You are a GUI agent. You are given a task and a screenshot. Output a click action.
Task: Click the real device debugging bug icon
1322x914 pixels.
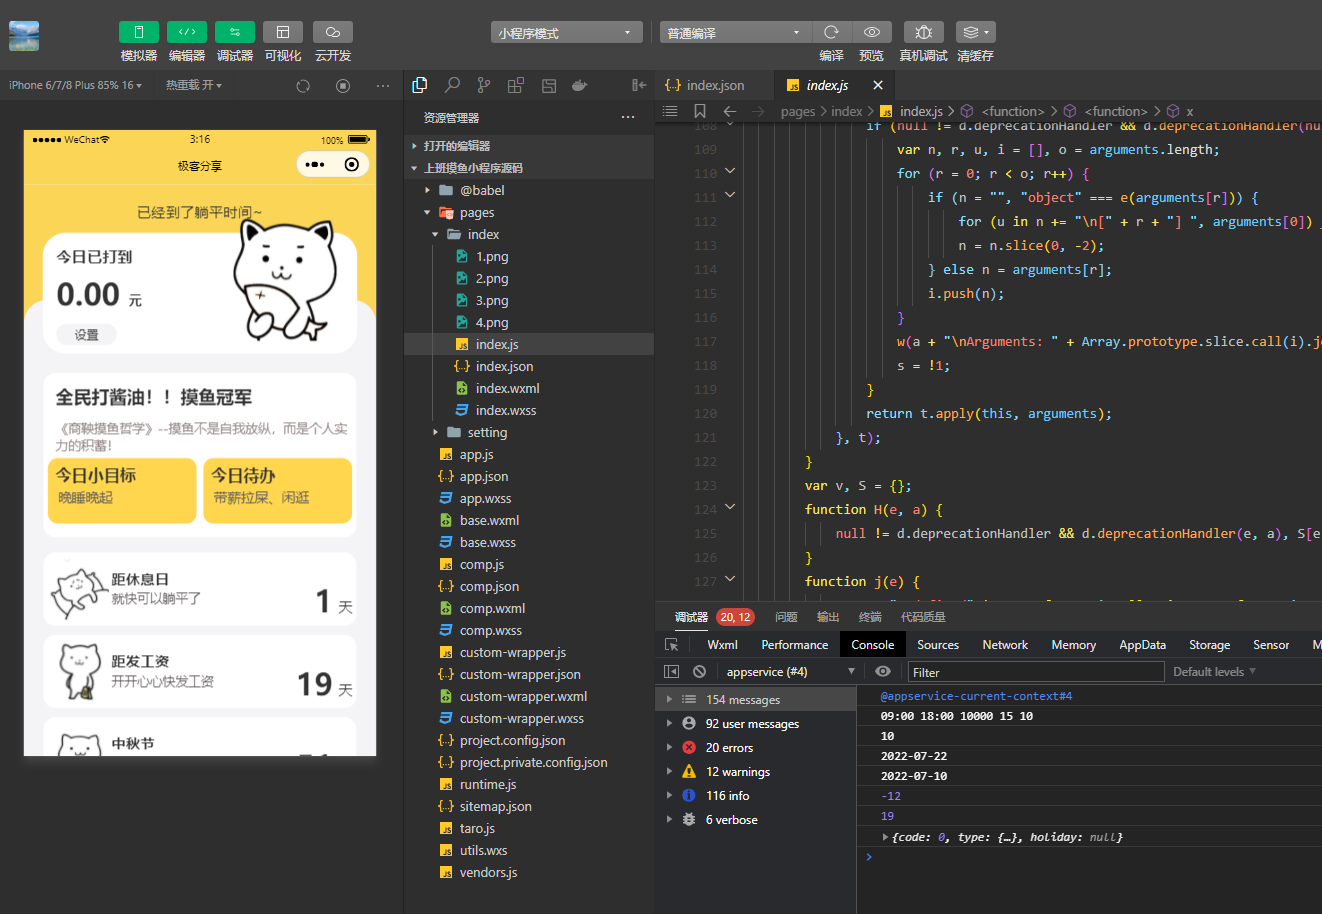(923, 33)
